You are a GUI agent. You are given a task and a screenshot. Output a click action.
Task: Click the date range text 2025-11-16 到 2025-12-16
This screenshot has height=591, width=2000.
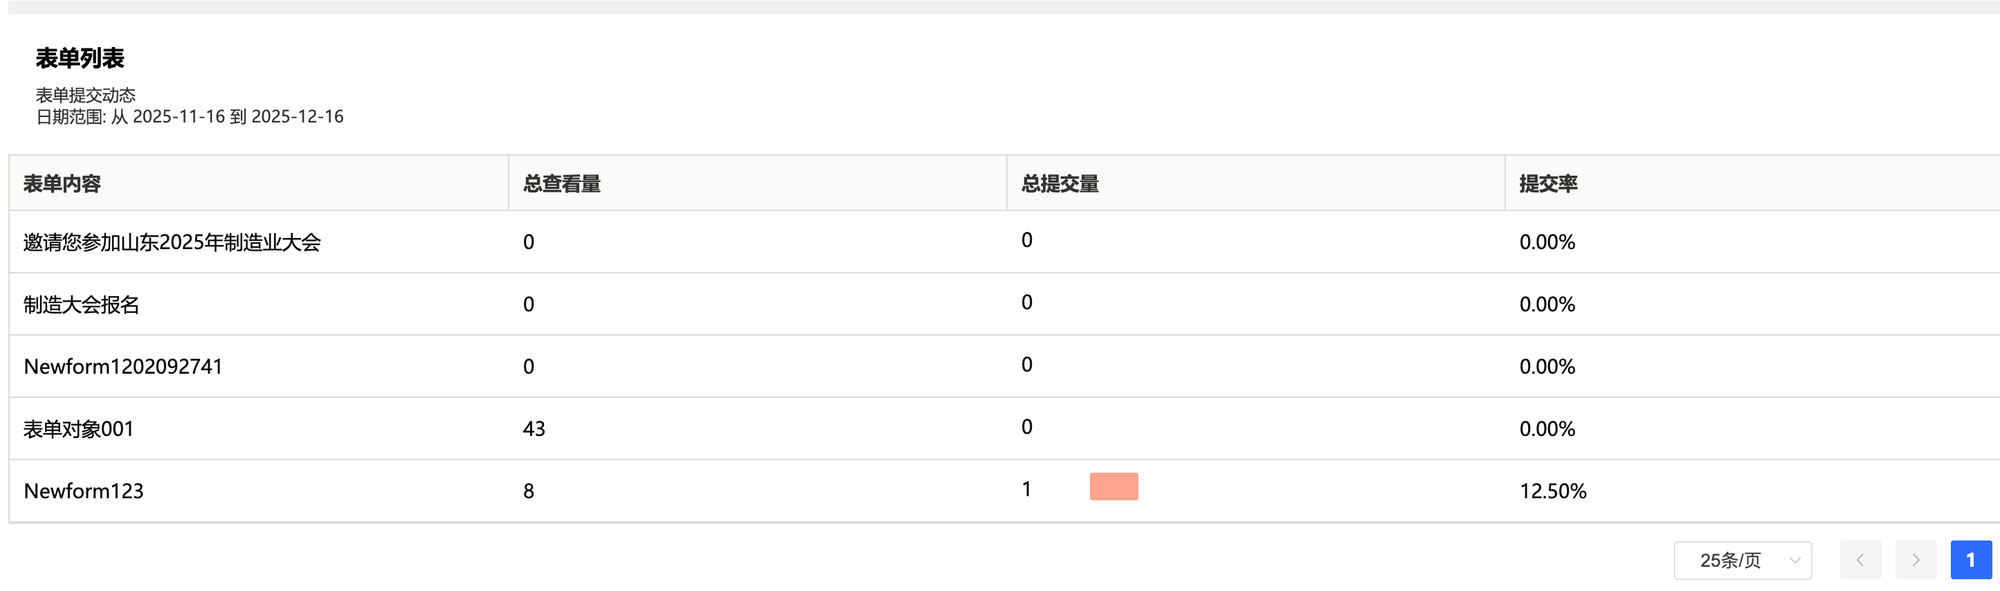pyautogui.click(x=238, y=117)
